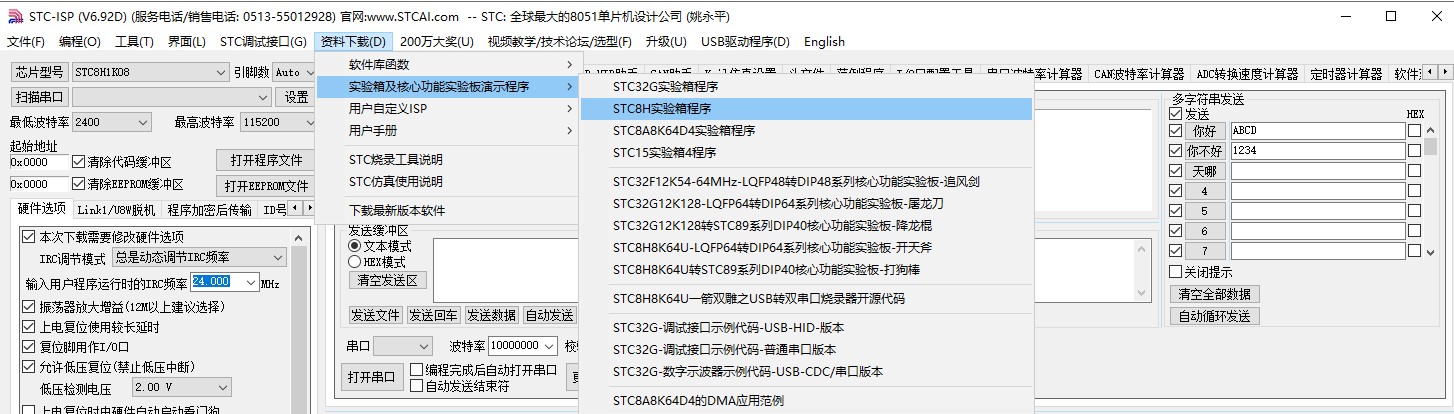The image size is (1454, 414).
Task: Switch language via English menu
Action: (x=824, y=42)
